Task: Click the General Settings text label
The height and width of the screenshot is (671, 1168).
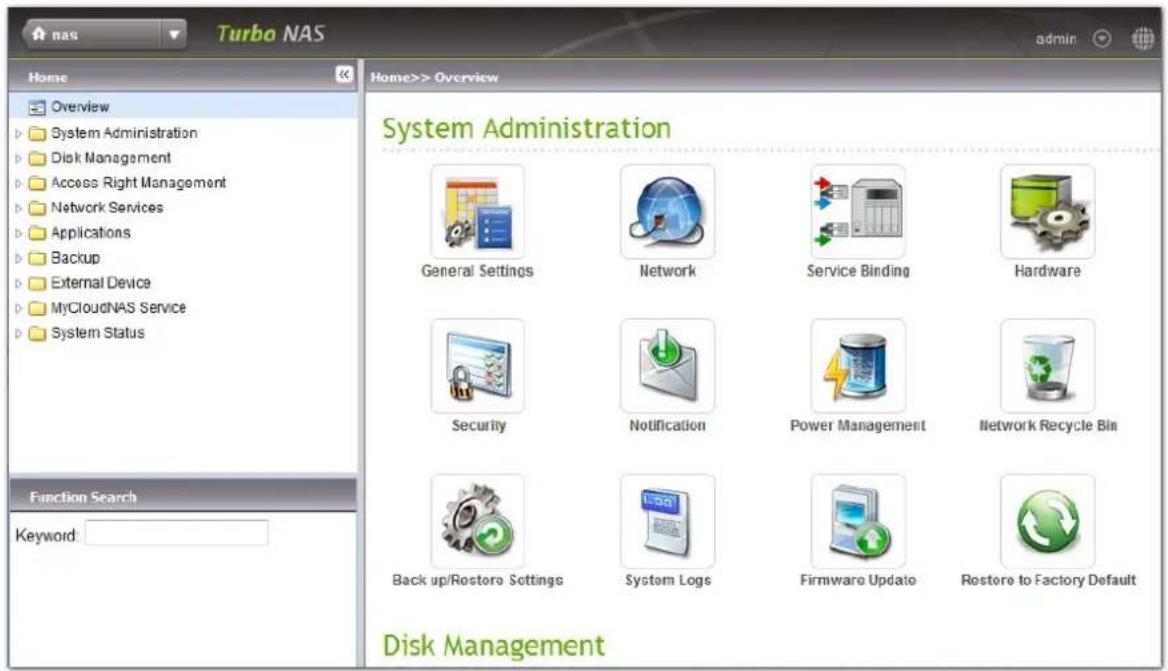Action: coord(477,271)
